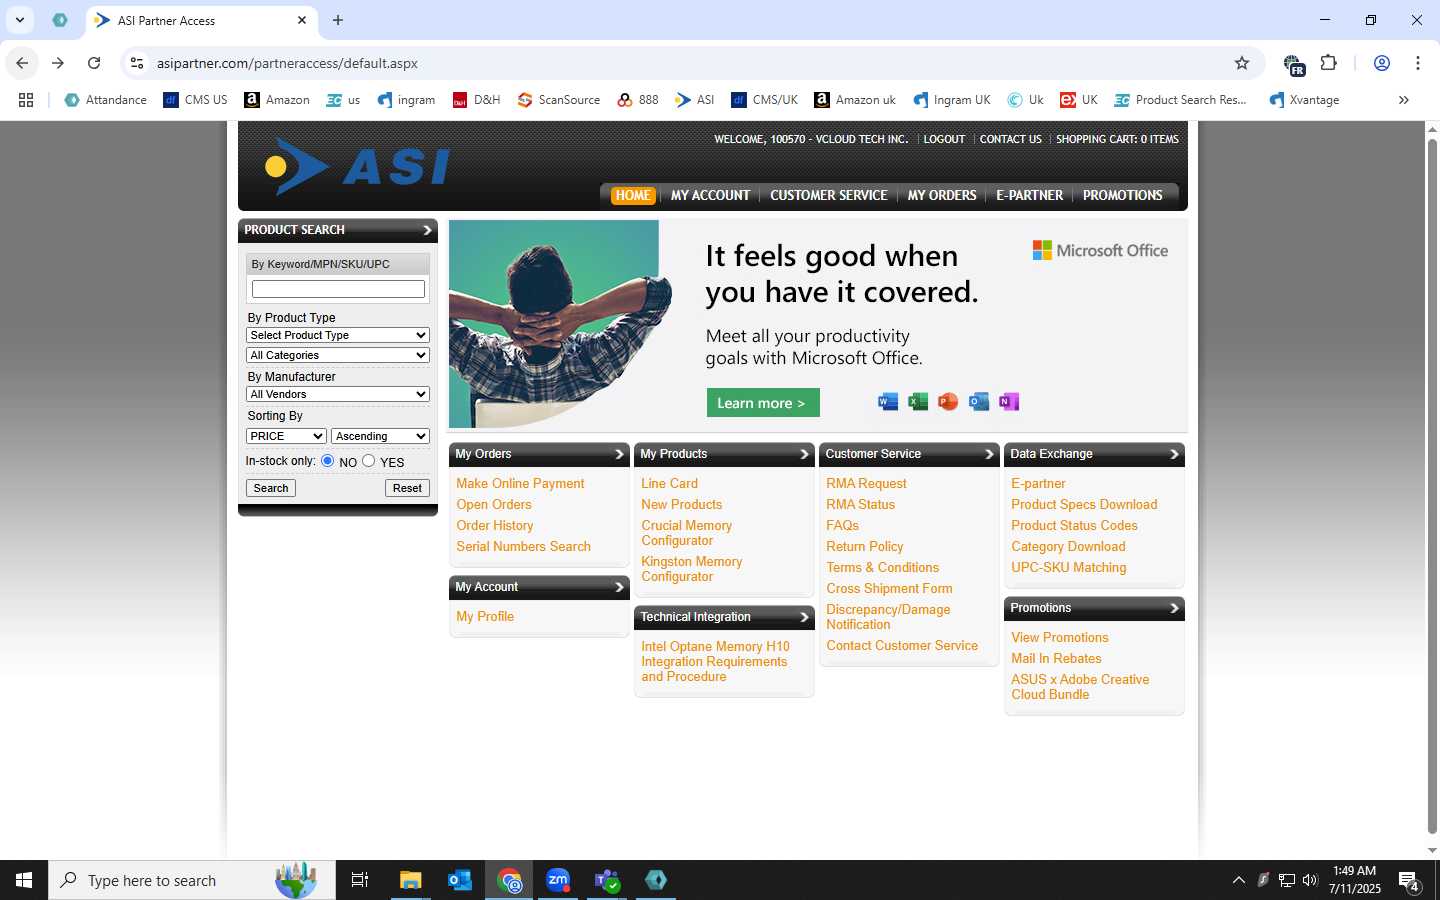Open the ScanSource bookmark

[x=559, y=100]
